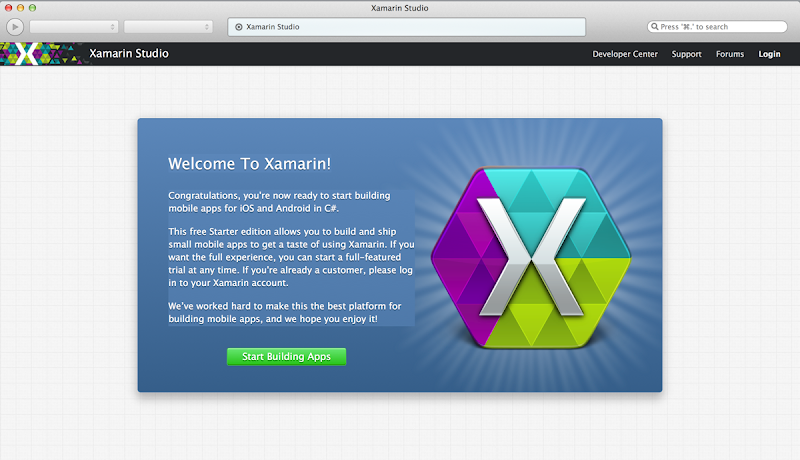Click the 'Xamarin Studio' header title text
800x460 pixels.
129,54
